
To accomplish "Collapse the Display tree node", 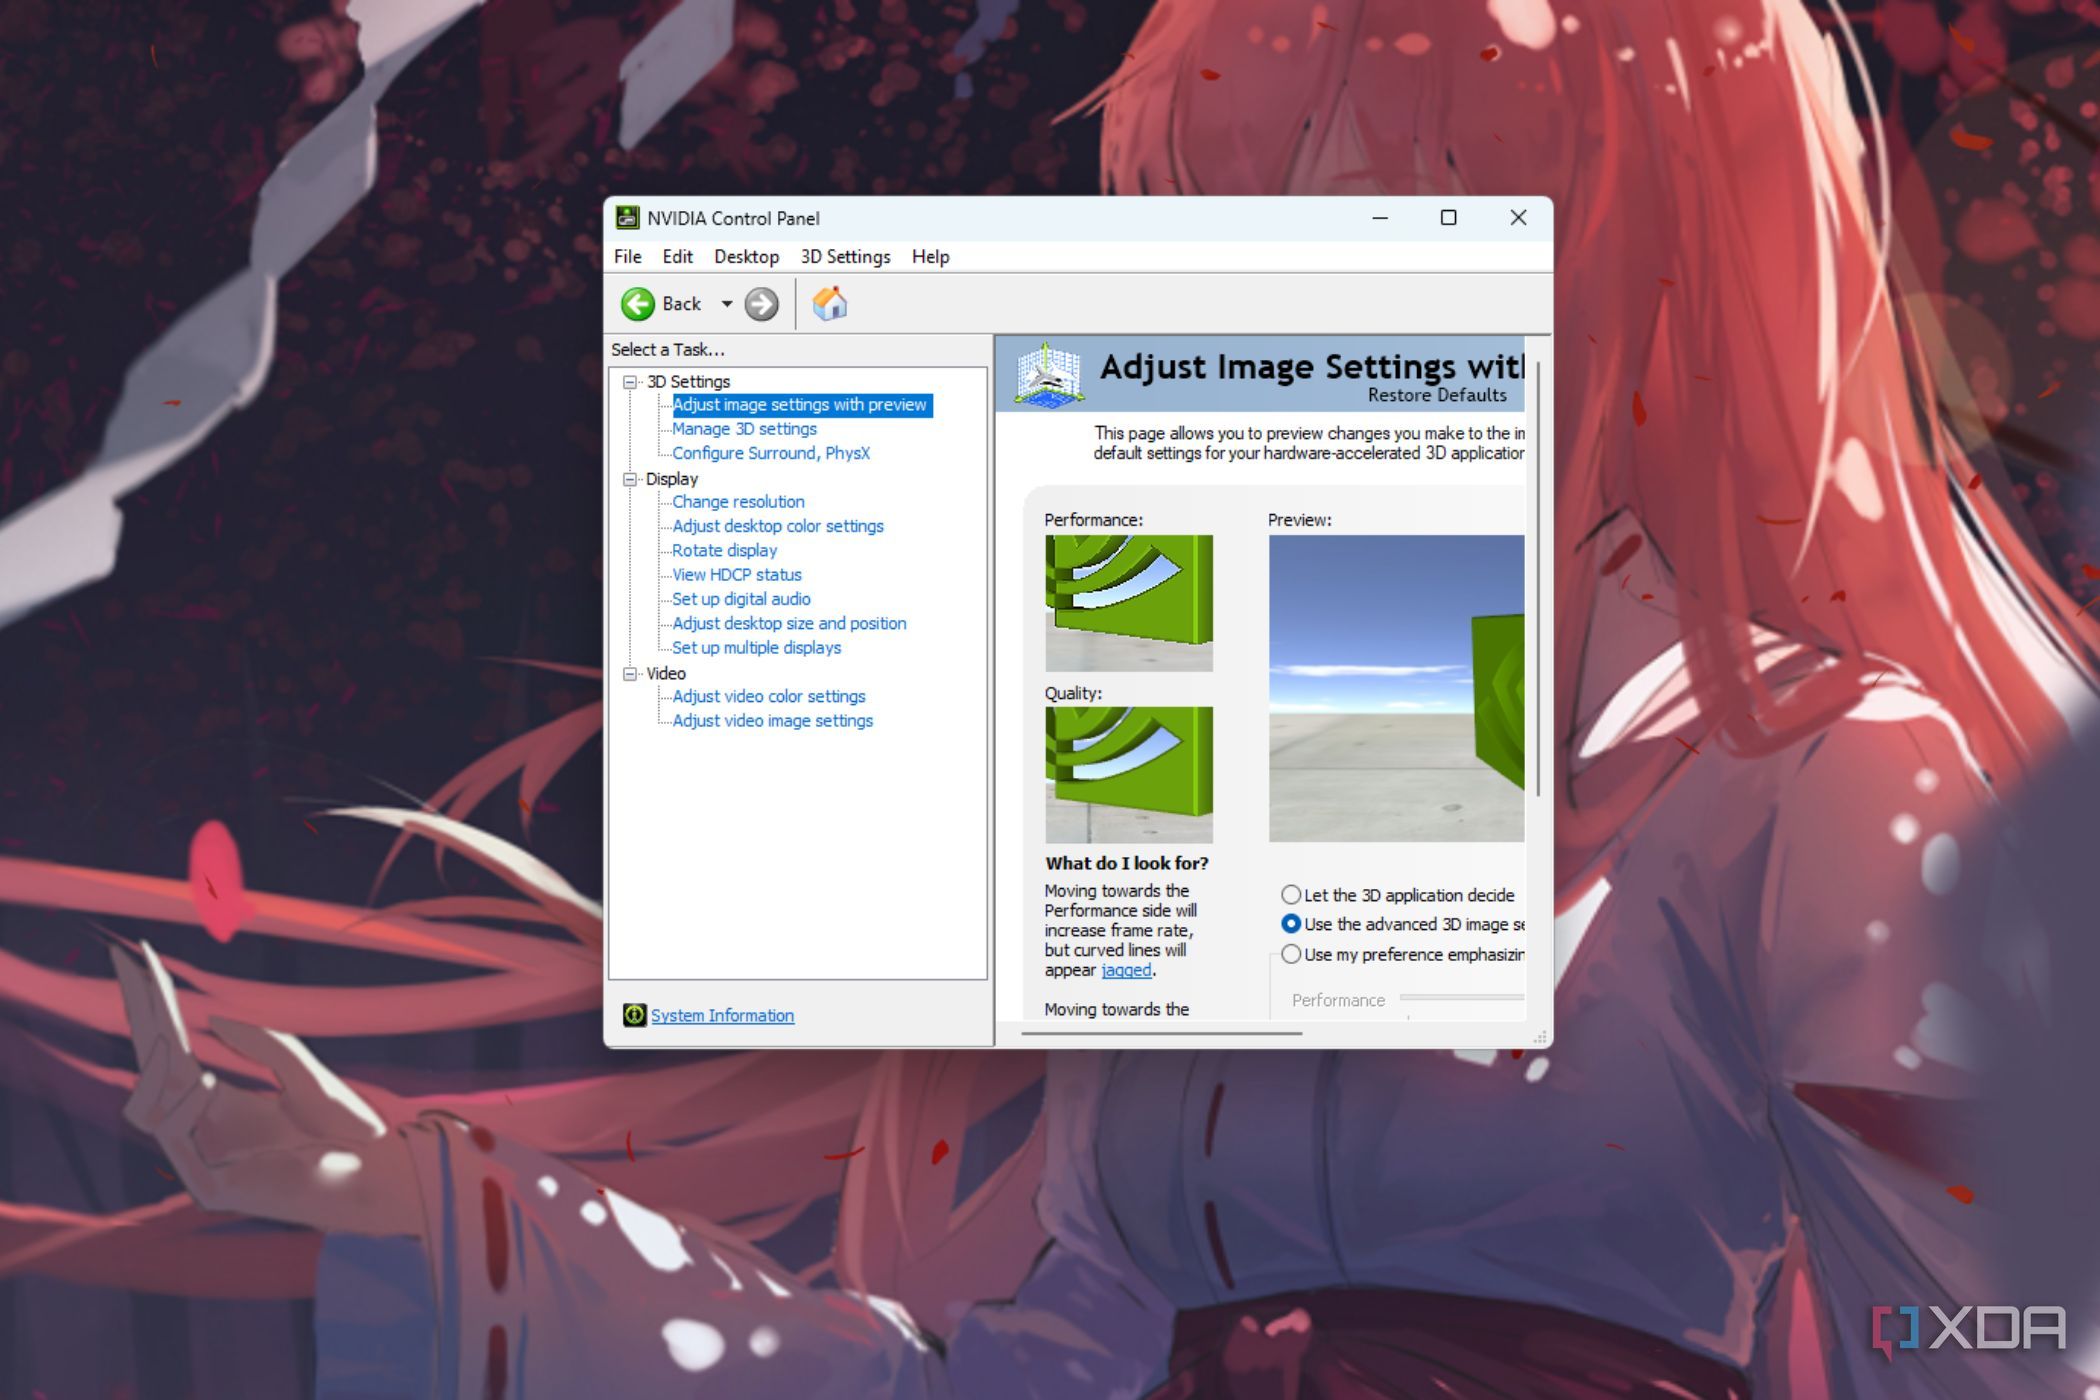I will tap(630, 479).
